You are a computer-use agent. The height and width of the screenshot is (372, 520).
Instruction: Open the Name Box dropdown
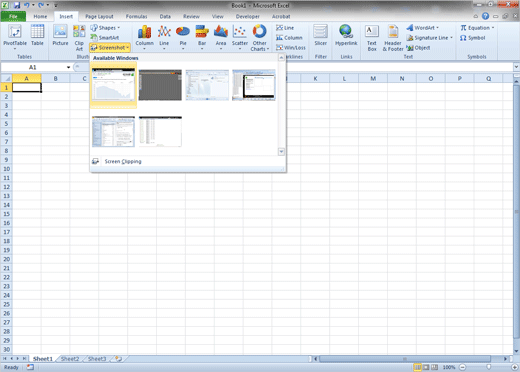(x=68, y=67)
